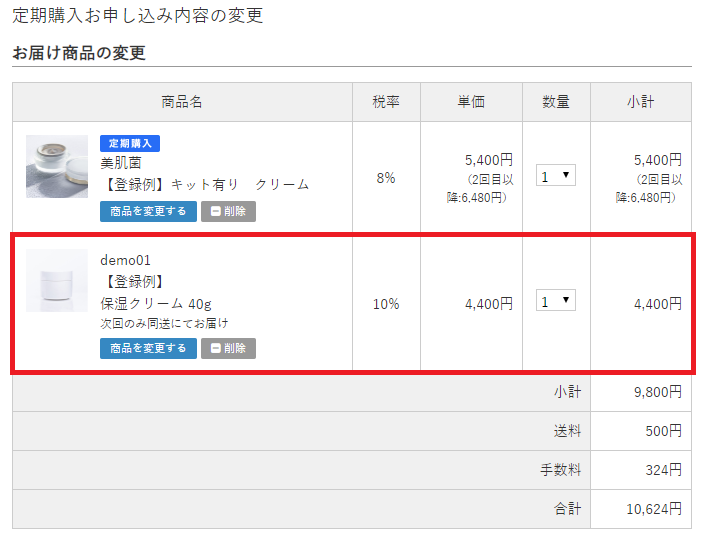Click the demo01 product name text
Viewport: 702px width, 540px height.
[x=125, y=260]
